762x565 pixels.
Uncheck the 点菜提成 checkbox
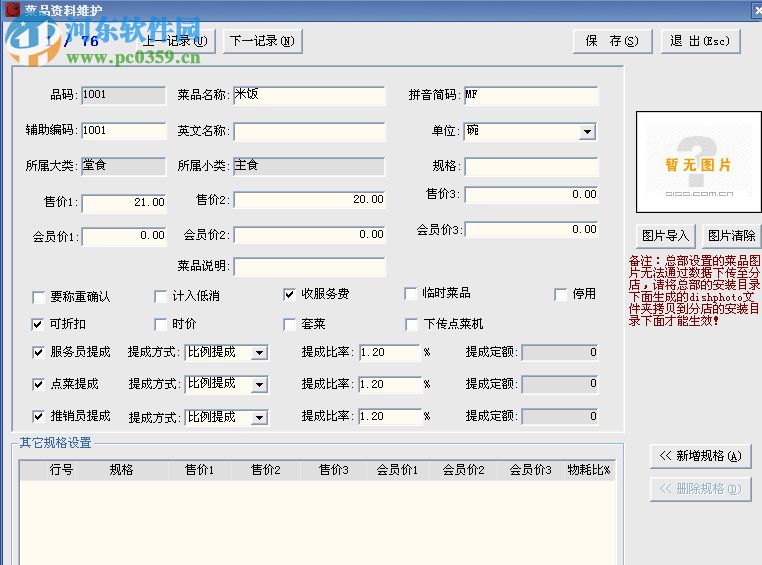38,384
